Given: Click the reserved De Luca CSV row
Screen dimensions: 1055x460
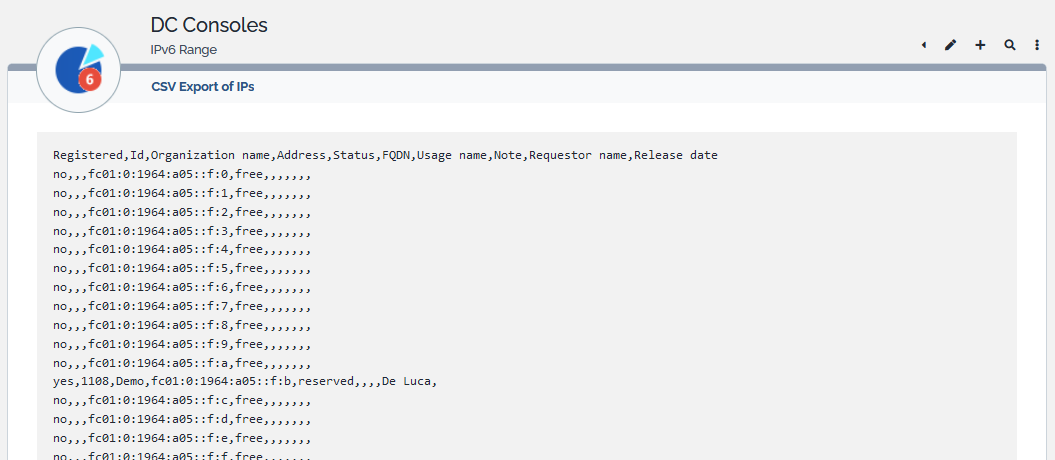Looking at the screenshot, I should click(245, 381).
